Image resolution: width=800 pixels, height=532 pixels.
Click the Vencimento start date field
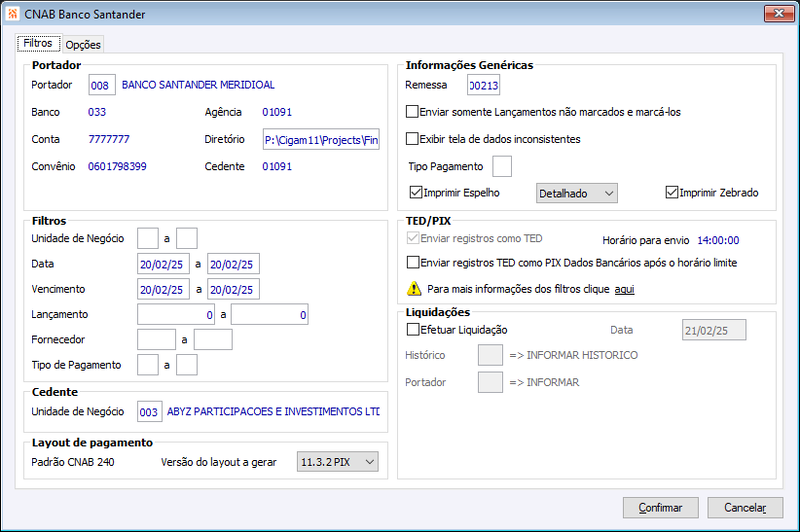pyautogui.click(x=163, y=289)
